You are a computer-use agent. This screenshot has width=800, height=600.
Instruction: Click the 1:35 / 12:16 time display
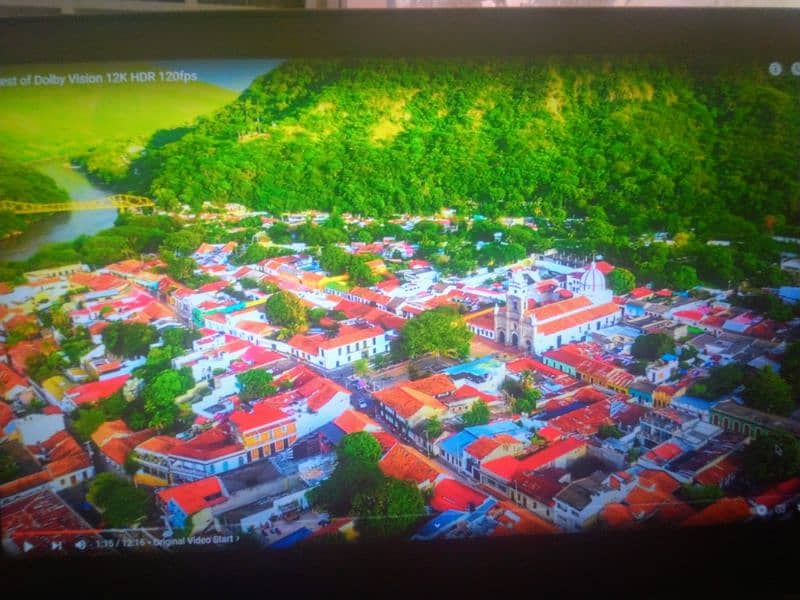[120, 543]
